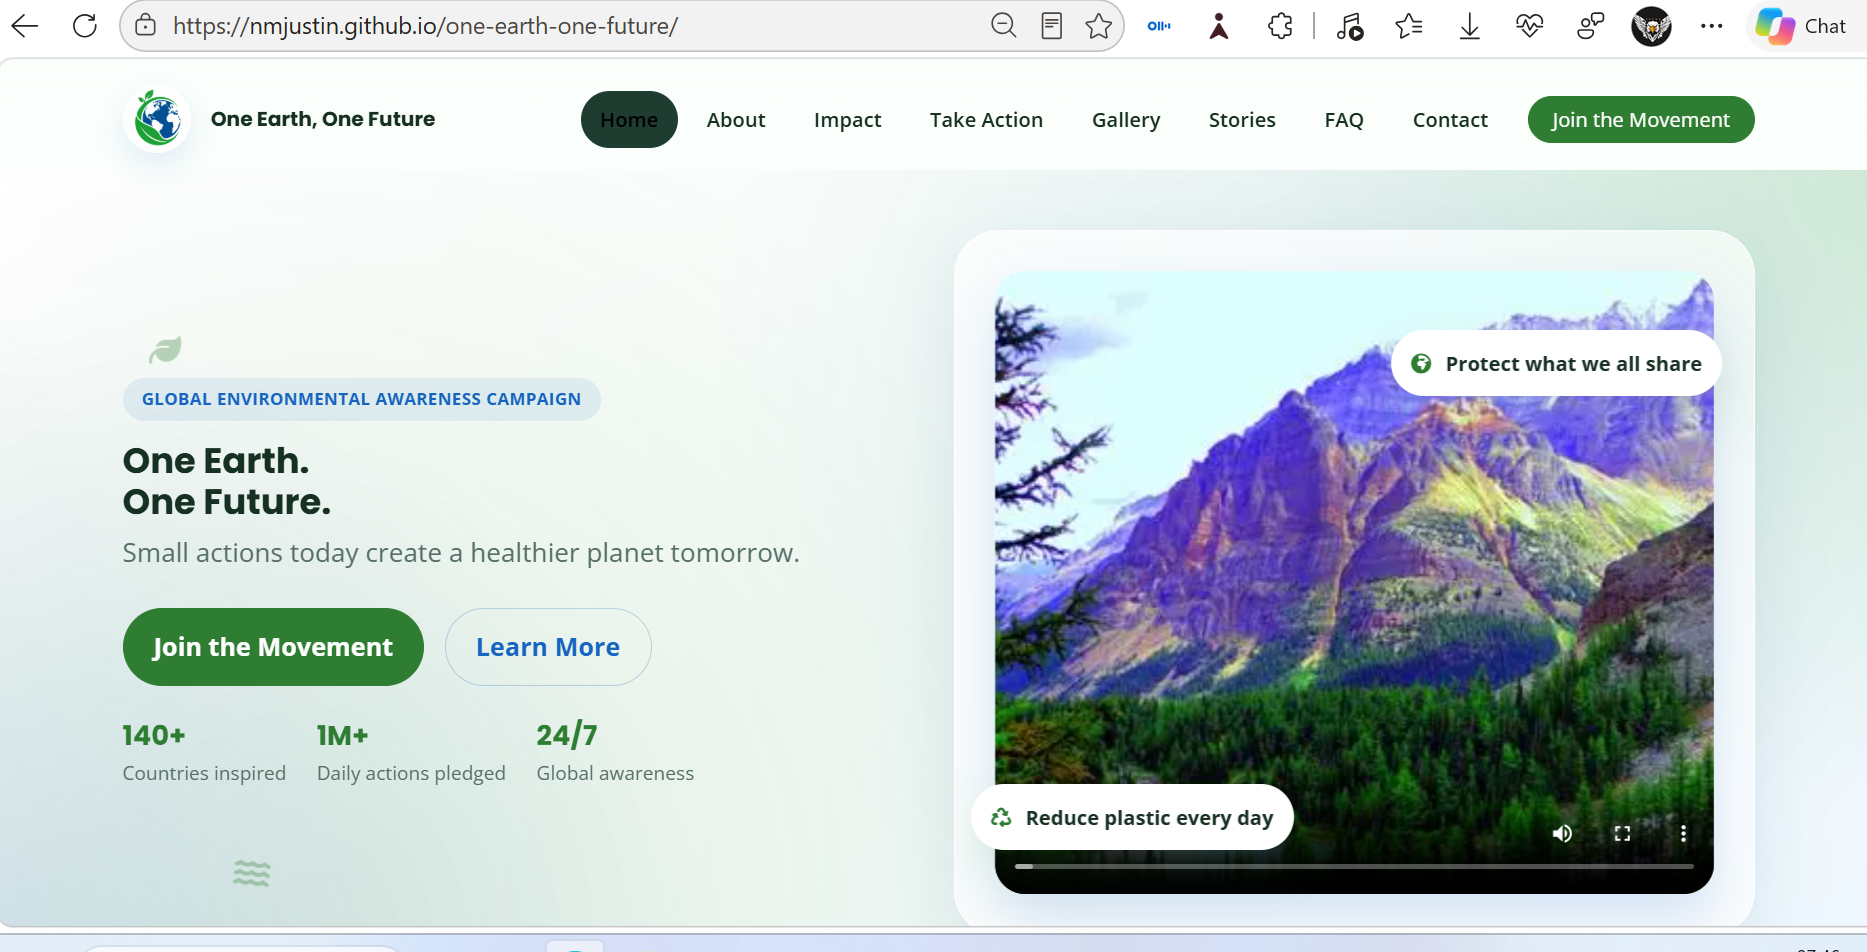This screenshot has width=1867, height=952.
Task: Click the Learn More button
Action: point(548,647)
